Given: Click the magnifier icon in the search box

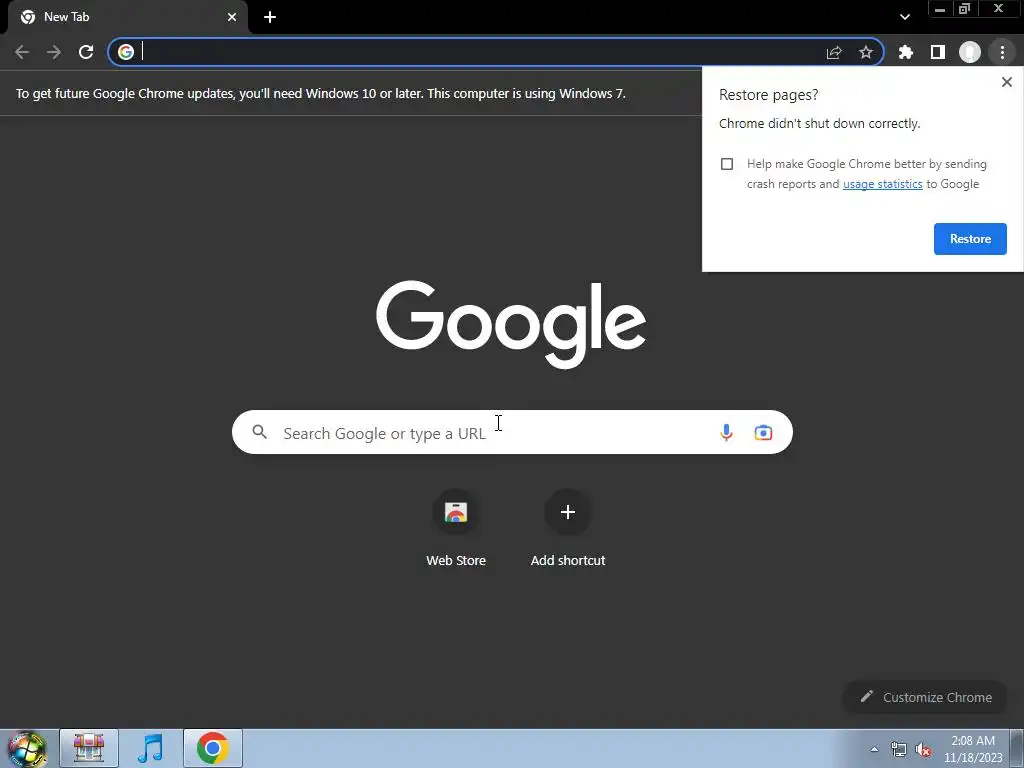Looking at the screenshot, I should coord(259,432).
